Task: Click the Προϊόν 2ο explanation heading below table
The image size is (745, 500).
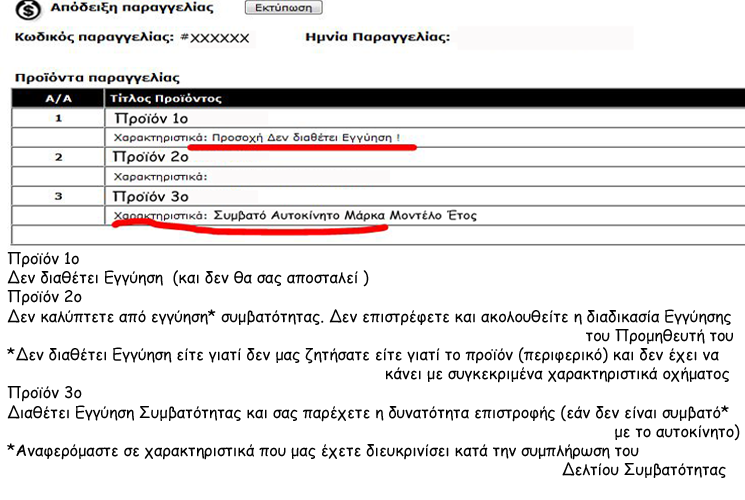Action: tap(45, 297)
